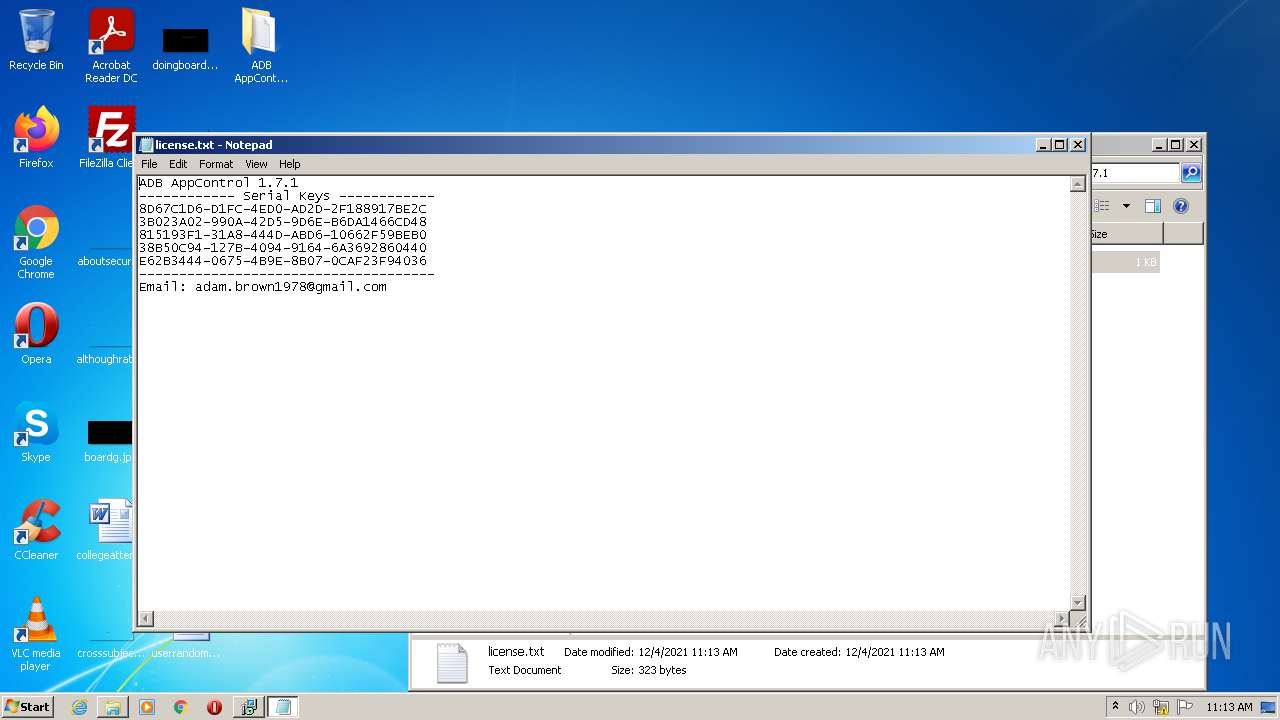Launch Firefox from the desktop
Image resolution: width=1280 pixels, height=720 pixels.
(36, 138)
